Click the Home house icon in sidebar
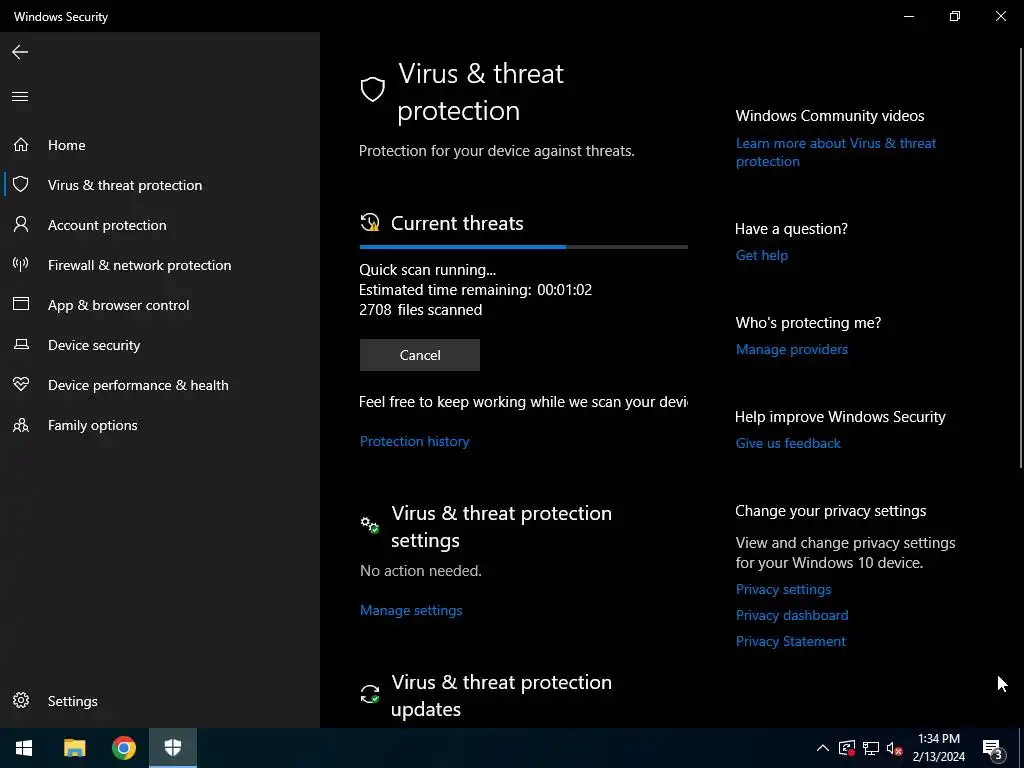1024x768 pixels. pos(21,144)
